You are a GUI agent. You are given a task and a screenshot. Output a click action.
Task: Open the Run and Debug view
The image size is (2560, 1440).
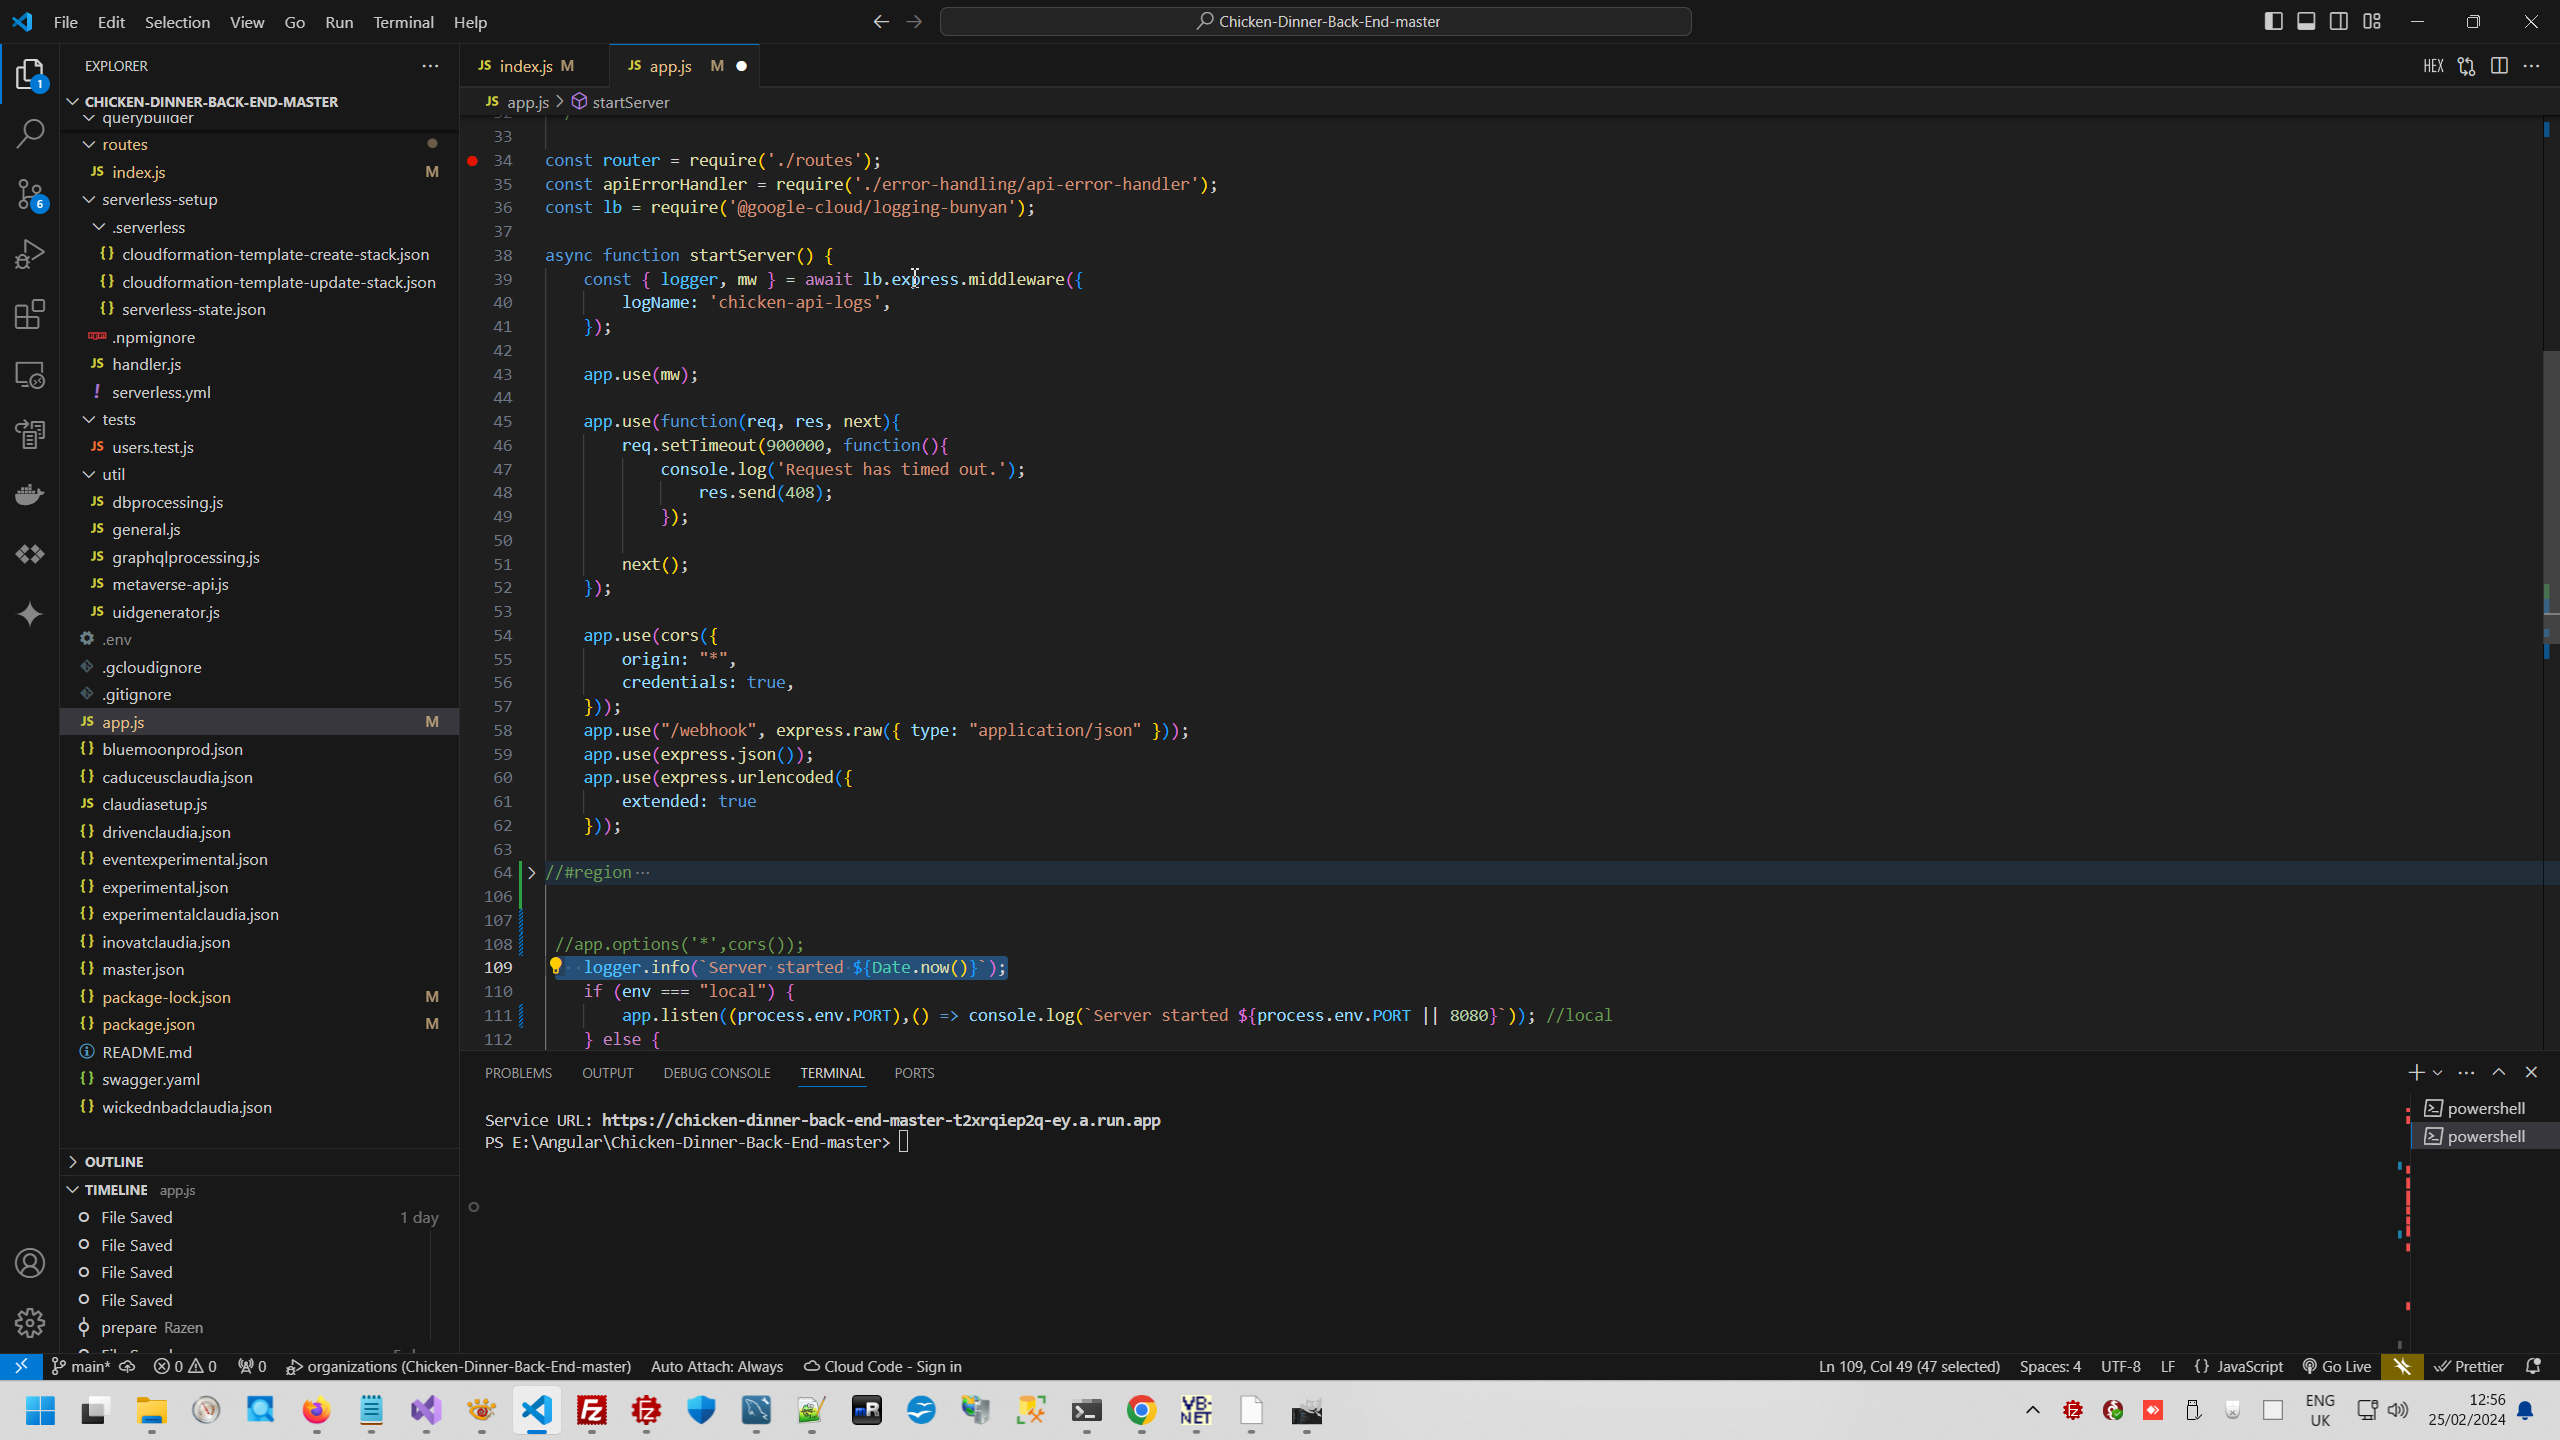pos(30,254)
